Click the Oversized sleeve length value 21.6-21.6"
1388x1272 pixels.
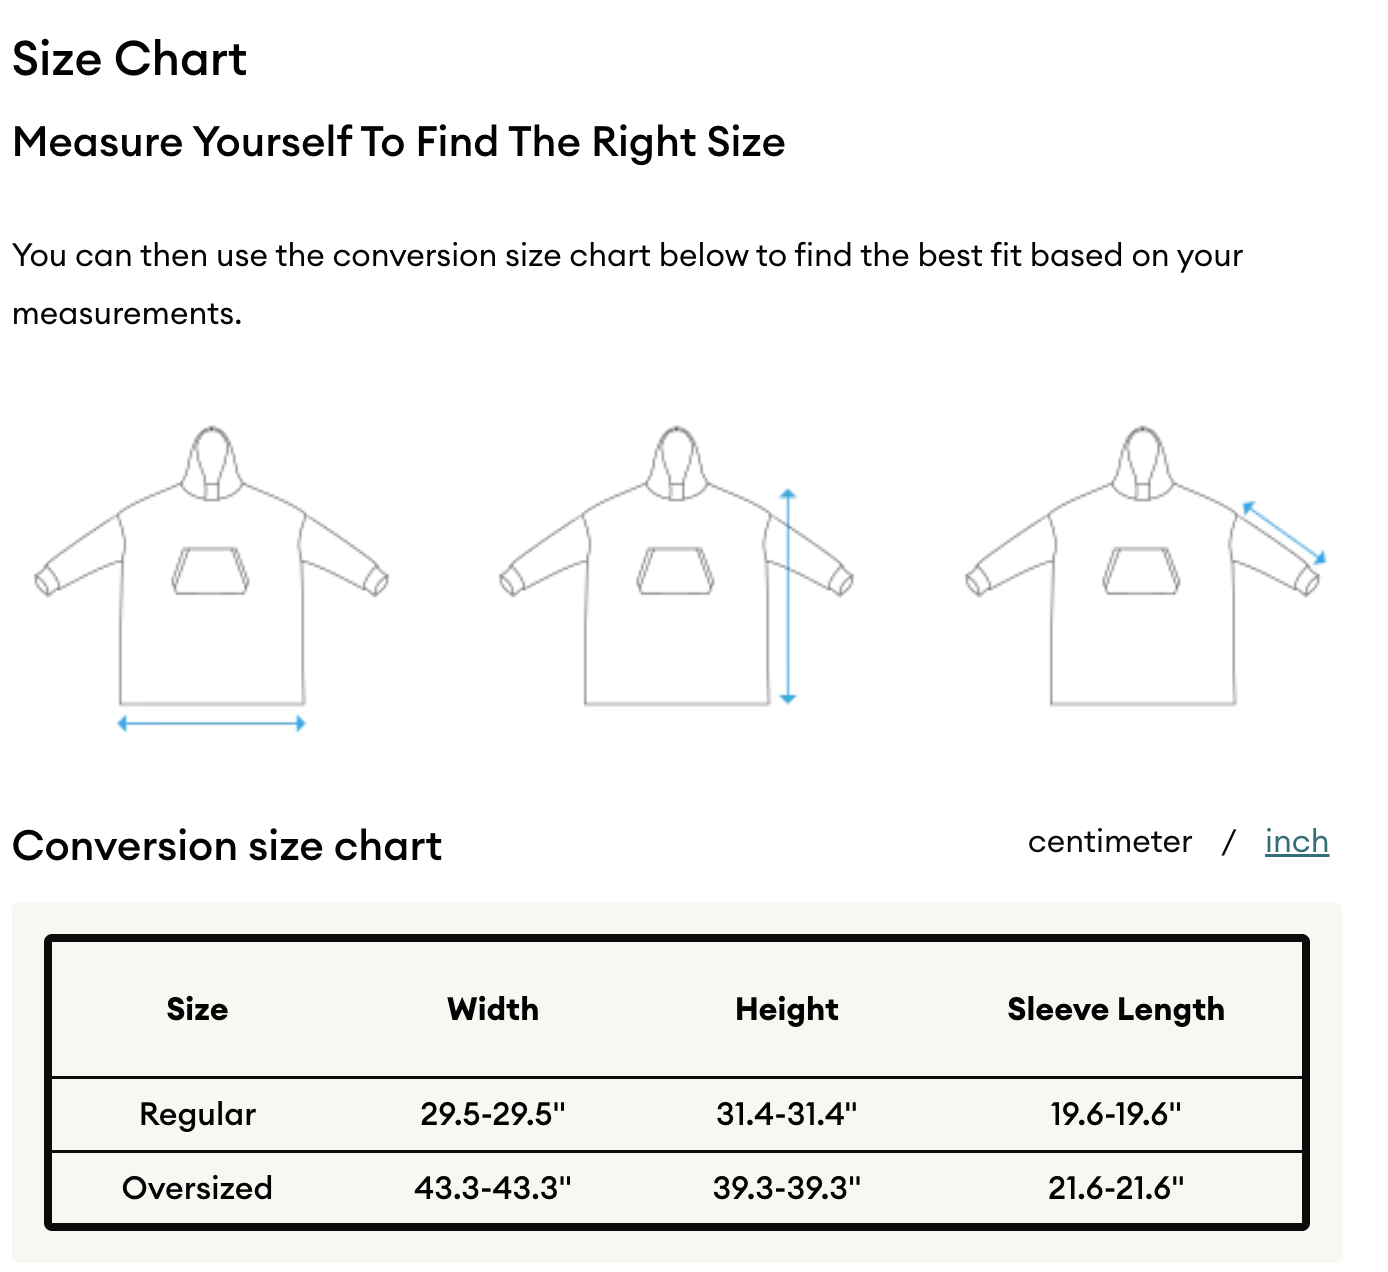(x=1116, y=1188)
